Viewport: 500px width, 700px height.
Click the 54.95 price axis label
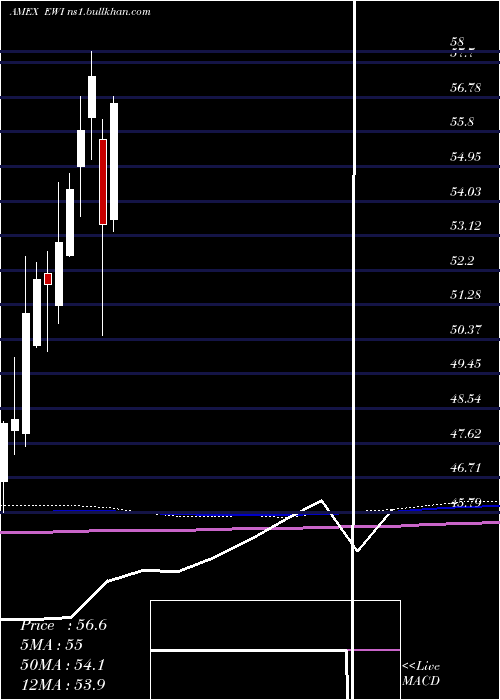(466, 157)
